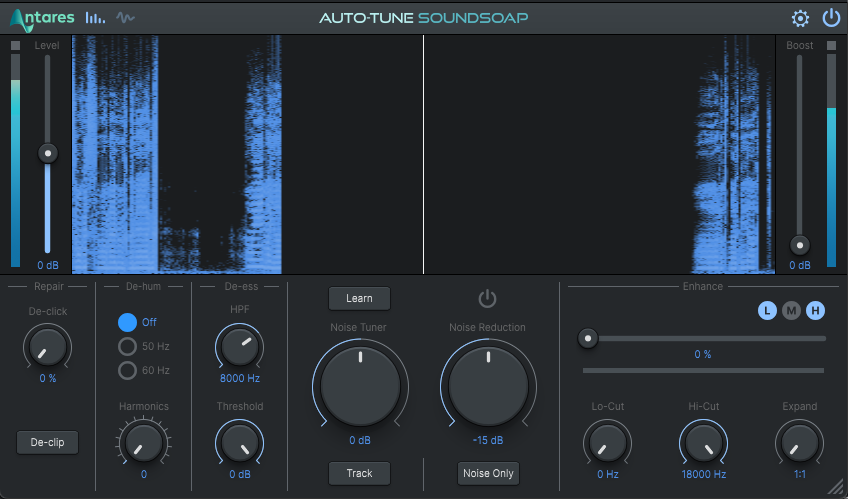Image resolution: width=848 pixels, height=499 pixels.
Task: Toggle the Enhance L band button
Action: pyautogui.click(x=767, y=310)
